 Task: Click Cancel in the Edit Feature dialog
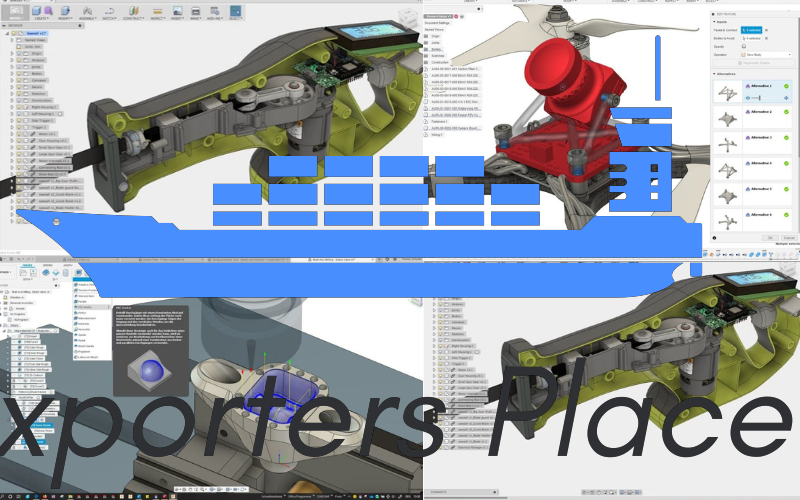point(789,238)
